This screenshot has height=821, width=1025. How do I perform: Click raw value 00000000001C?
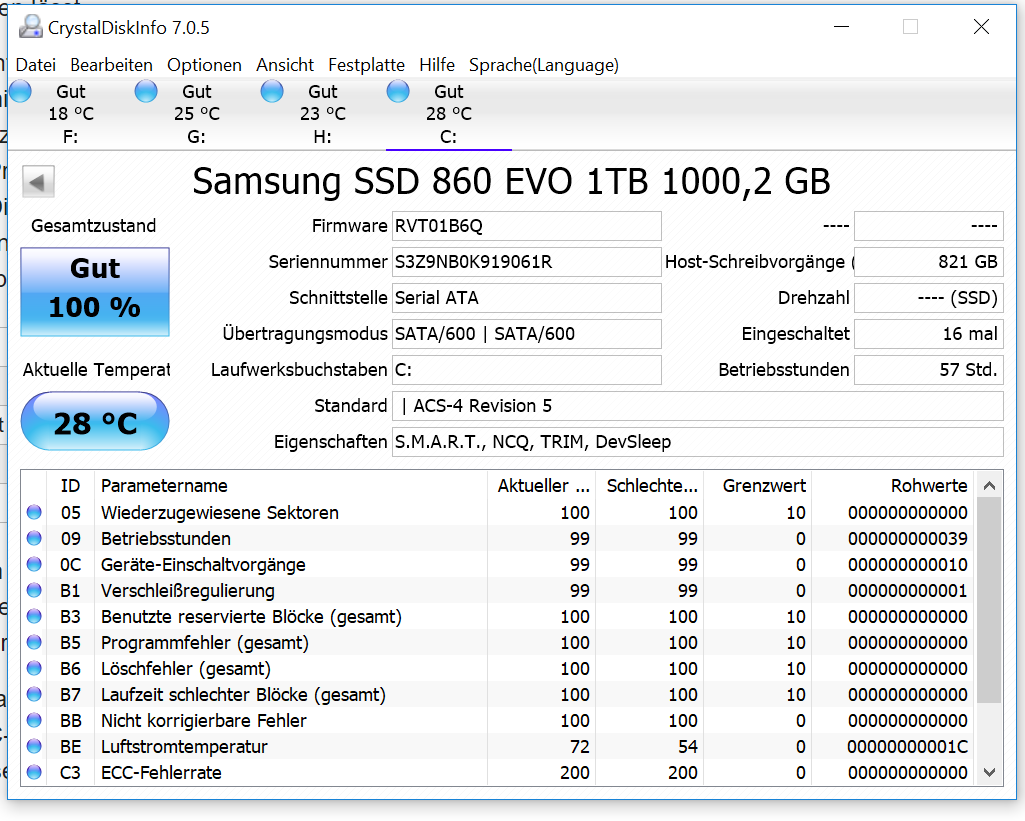(907, 746)
